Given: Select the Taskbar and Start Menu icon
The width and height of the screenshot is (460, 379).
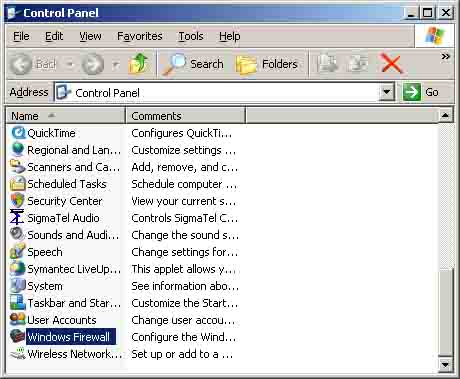Looking at the screenshot, I should 18,303.
